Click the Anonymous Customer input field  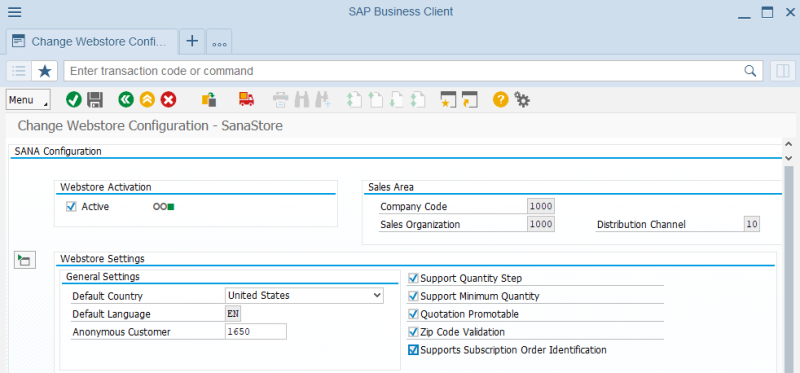256,332
